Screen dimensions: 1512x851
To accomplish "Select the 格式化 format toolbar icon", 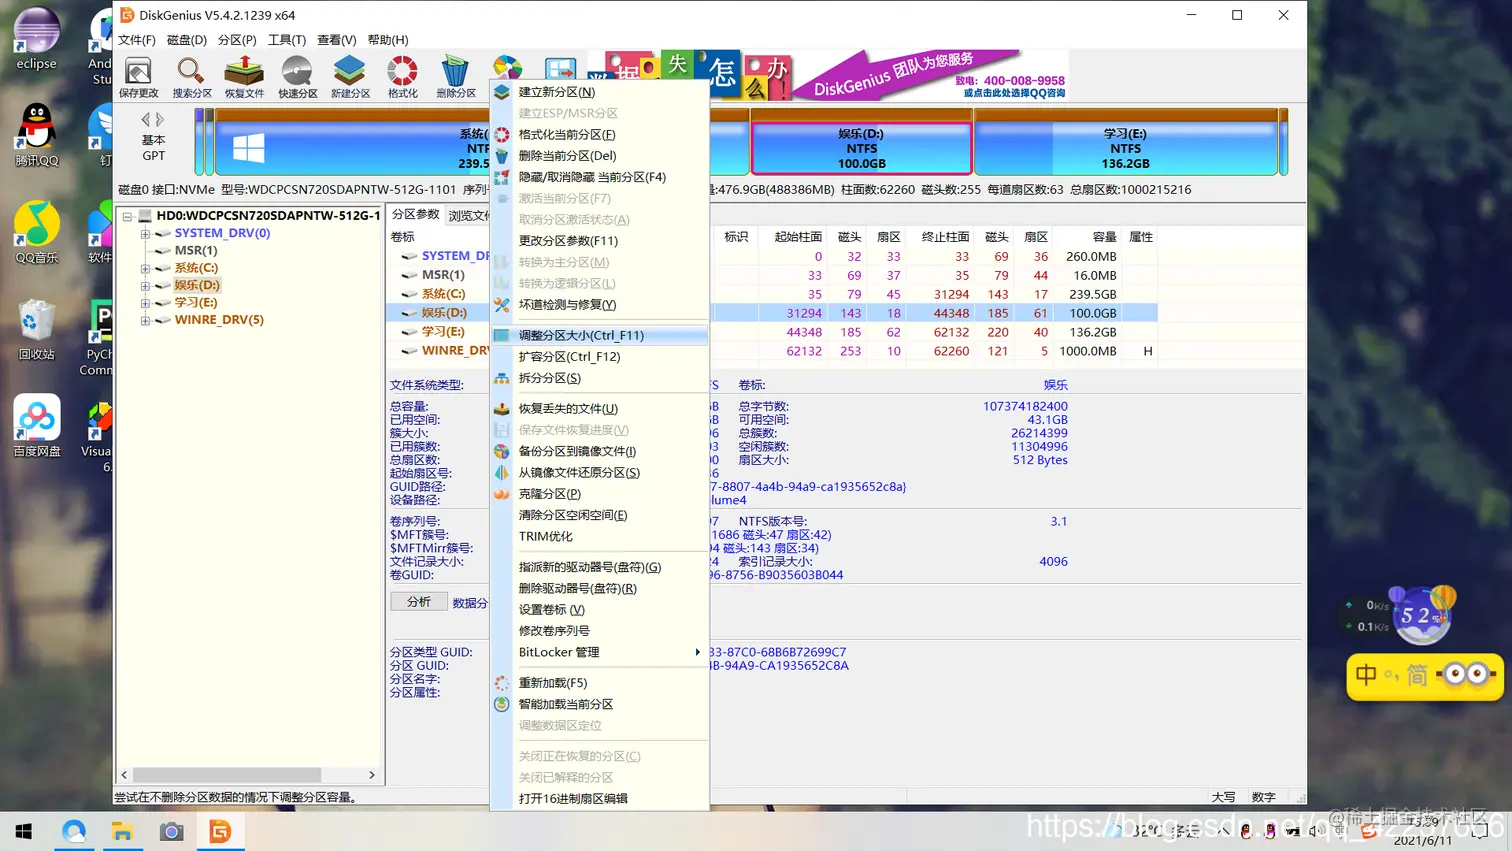I will click(x=402, y=74).
